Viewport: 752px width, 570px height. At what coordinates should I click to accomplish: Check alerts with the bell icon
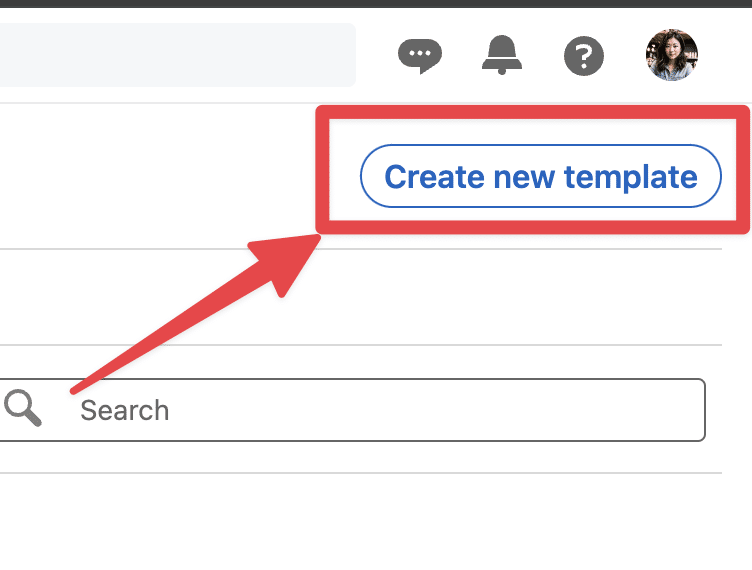coord(502,55)
